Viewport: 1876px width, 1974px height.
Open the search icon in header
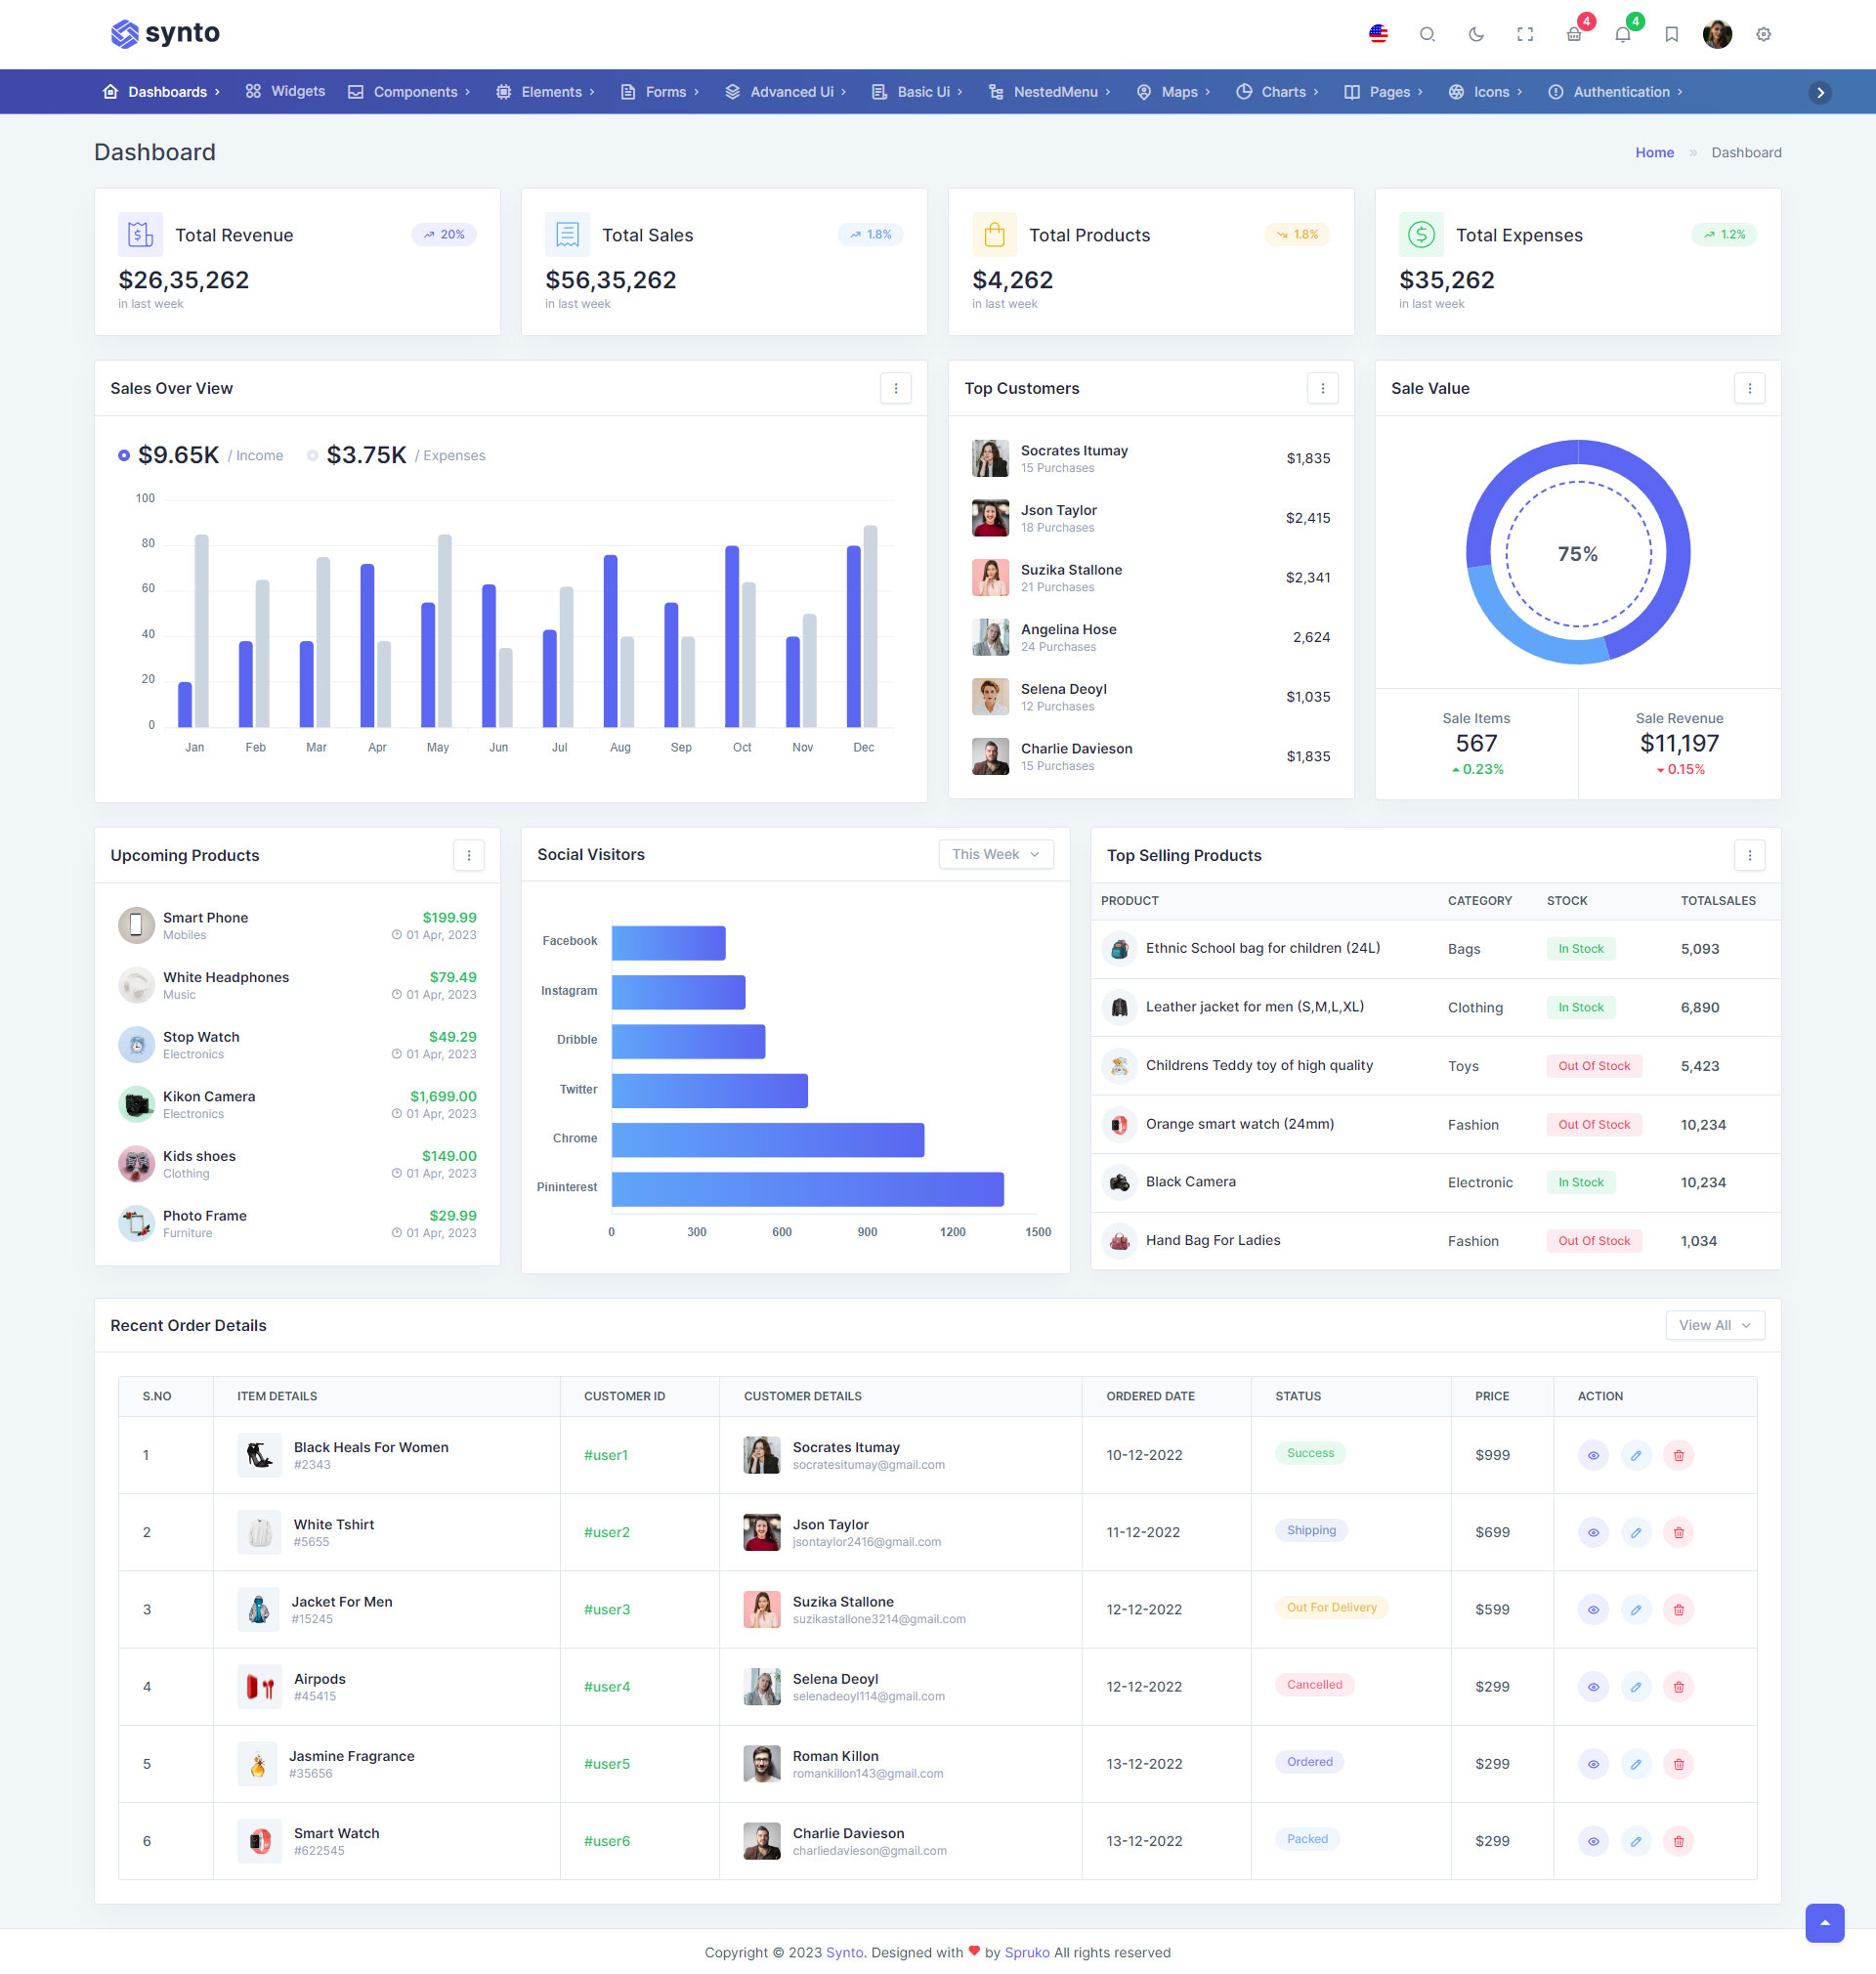pos(1427,34)
